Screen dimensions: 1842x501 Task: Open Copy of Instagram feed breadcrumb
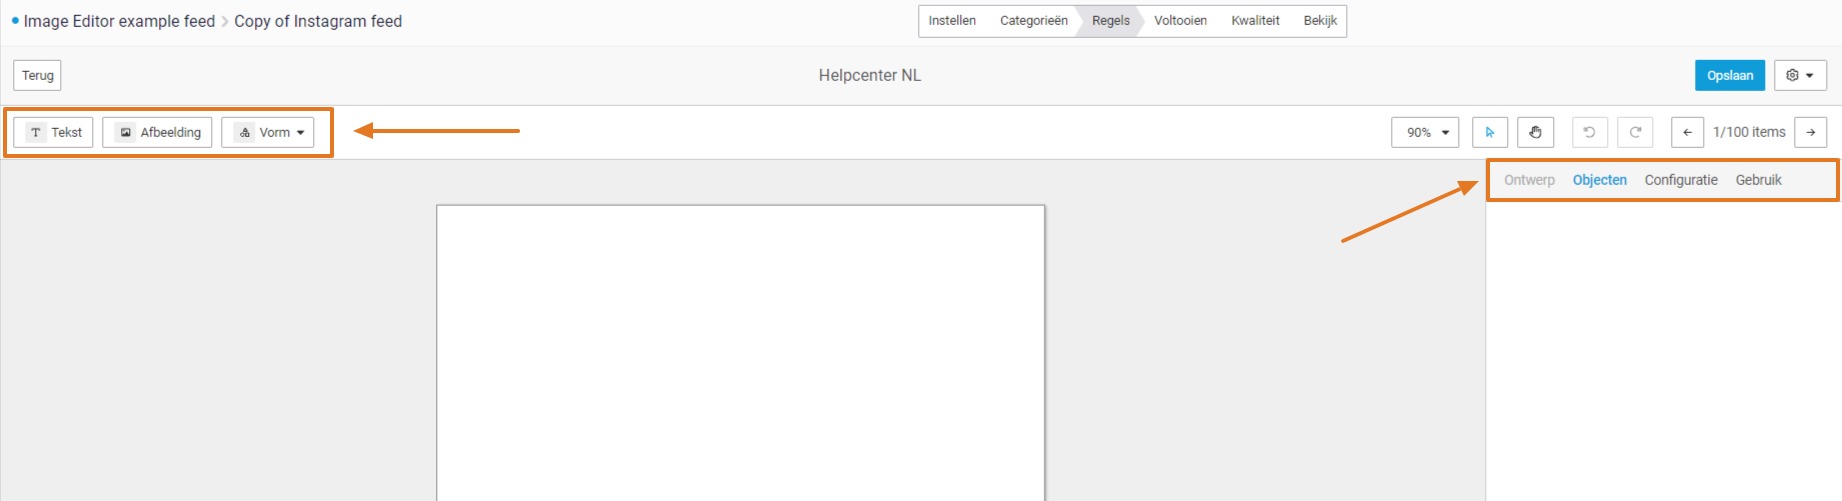[318, 21]
